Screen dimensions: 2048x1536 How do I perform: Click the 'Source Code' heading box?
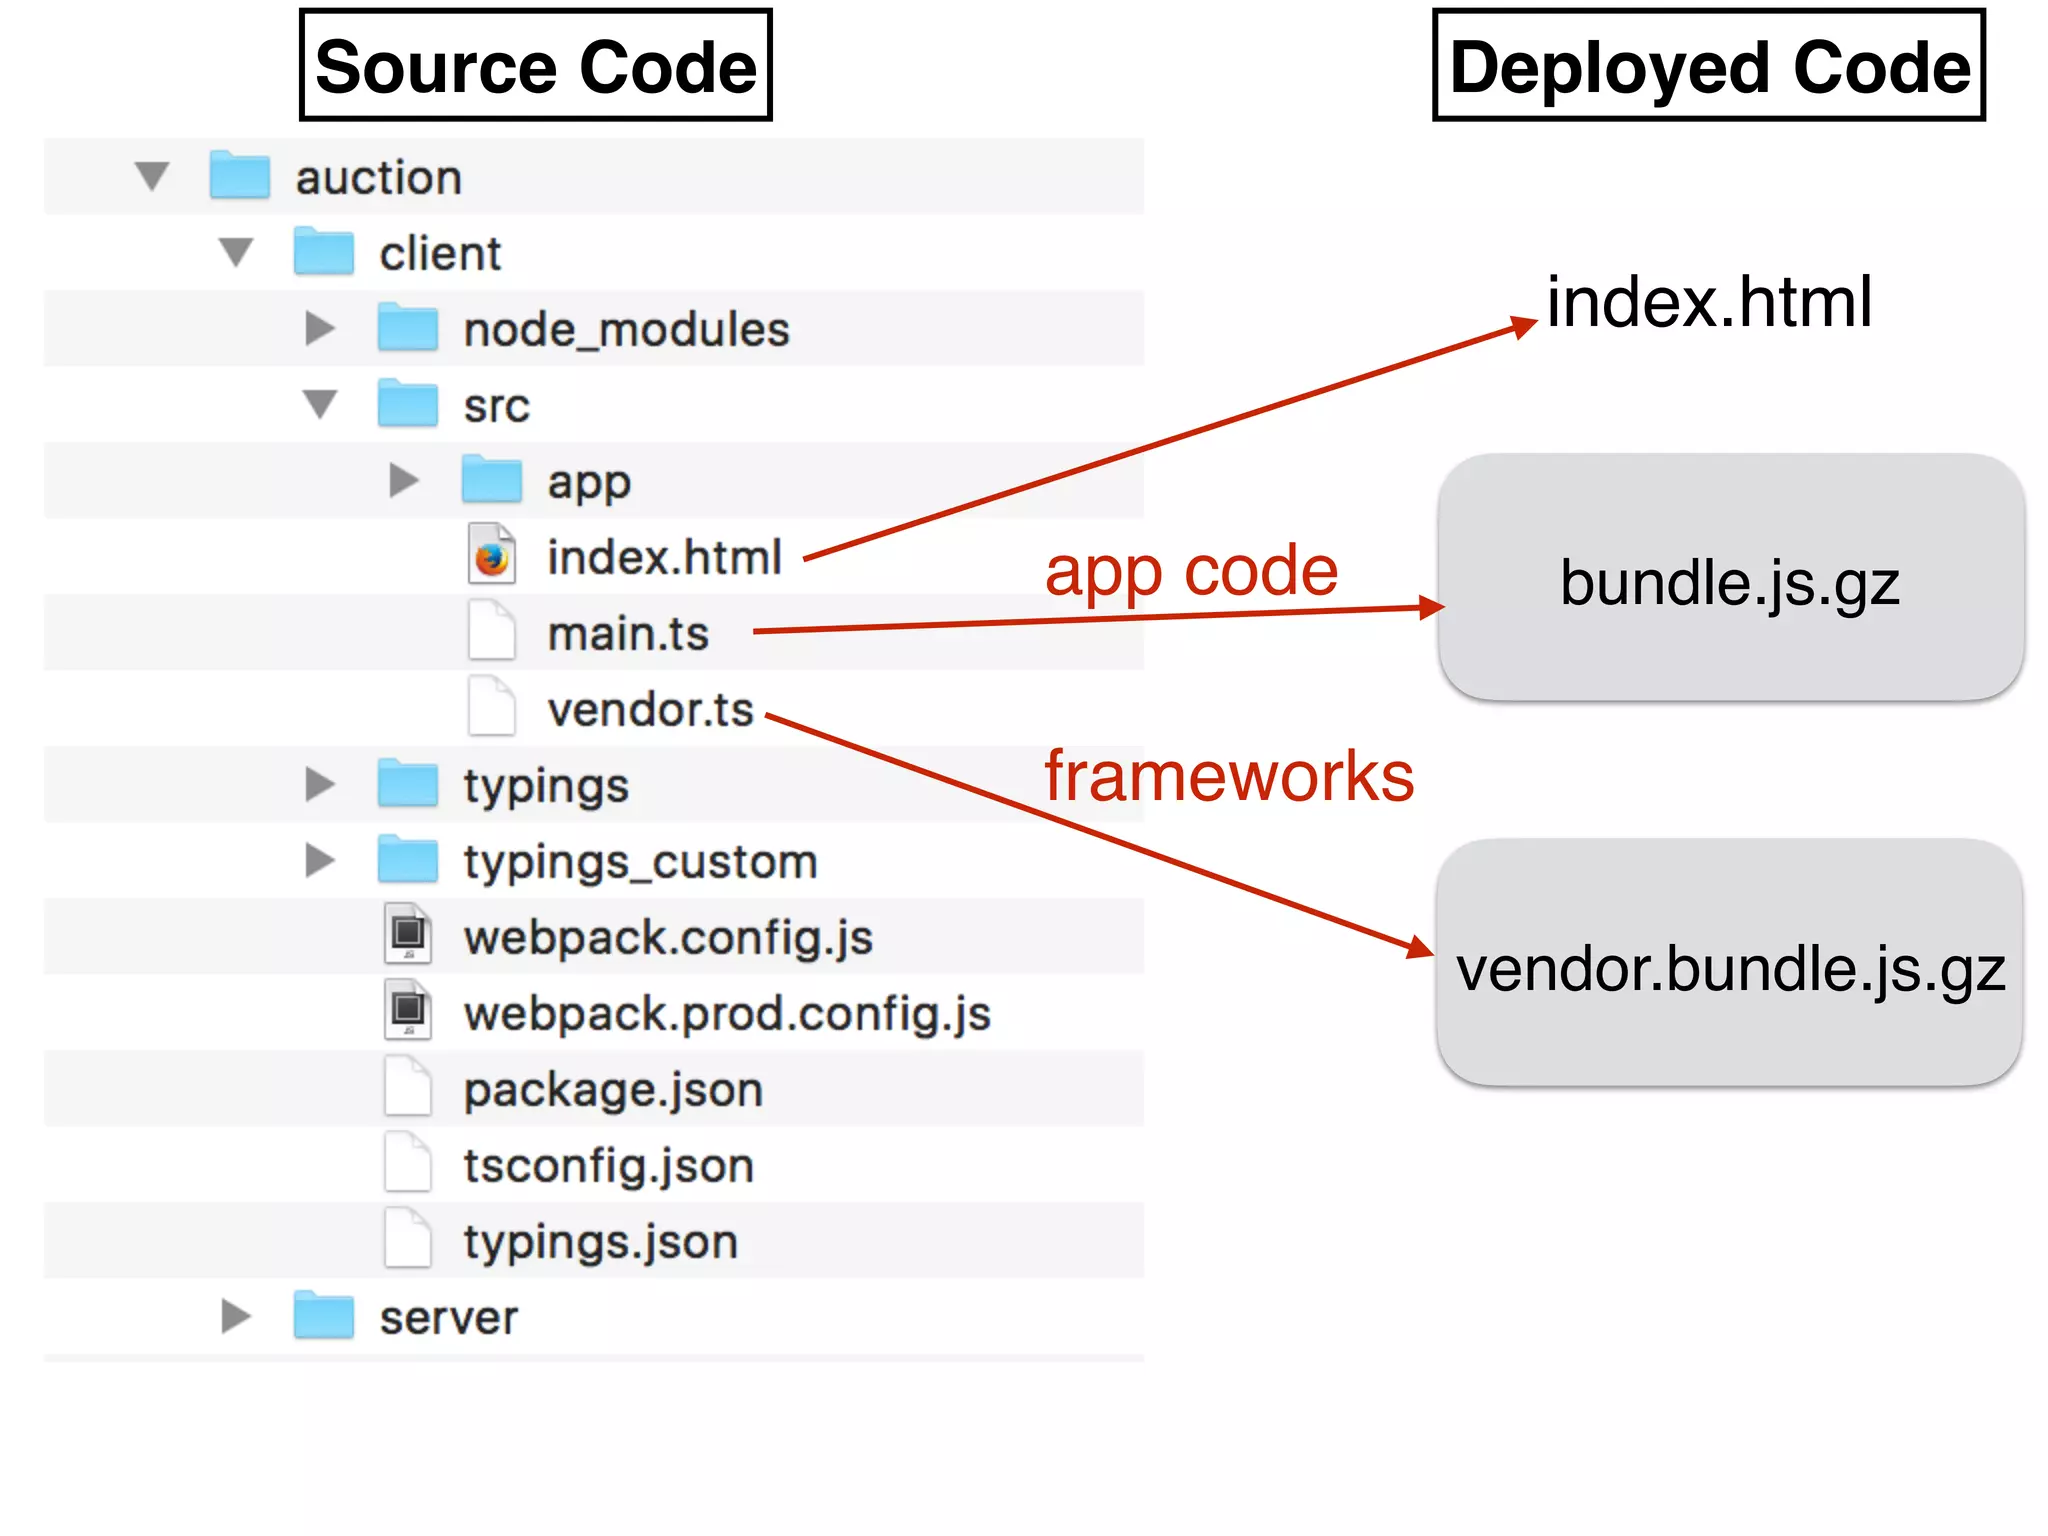[x=536, y=65]
